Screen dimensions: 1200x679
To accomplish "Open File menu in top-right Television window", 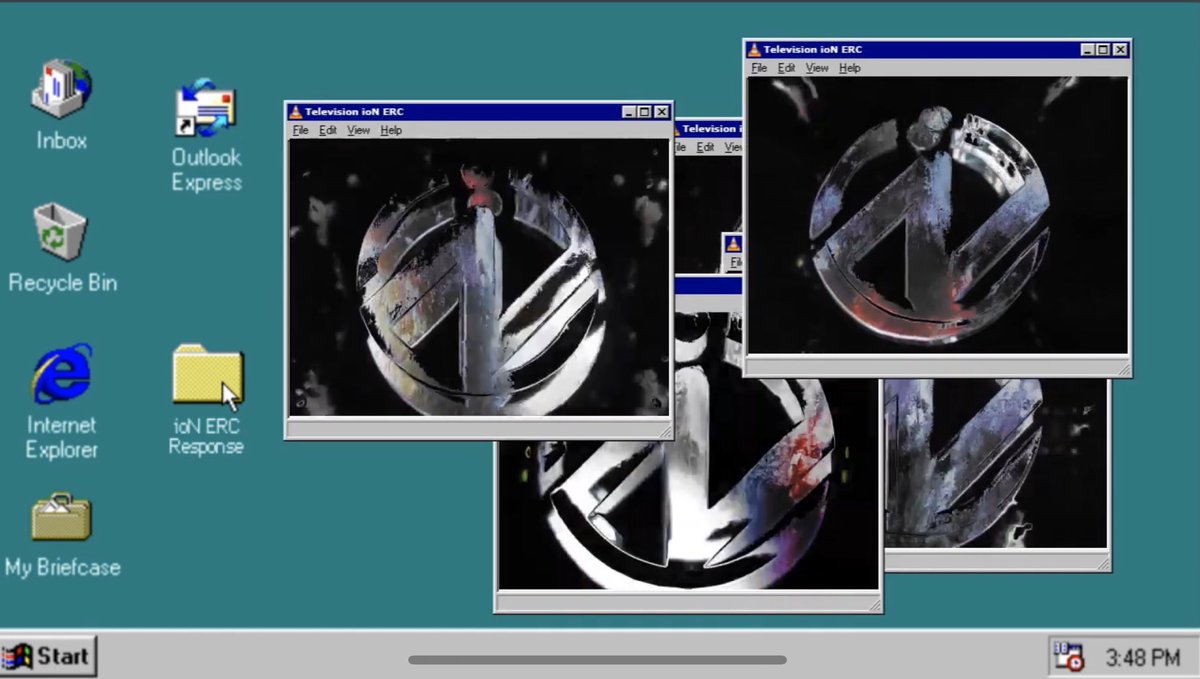I will (x=759, y=68).
